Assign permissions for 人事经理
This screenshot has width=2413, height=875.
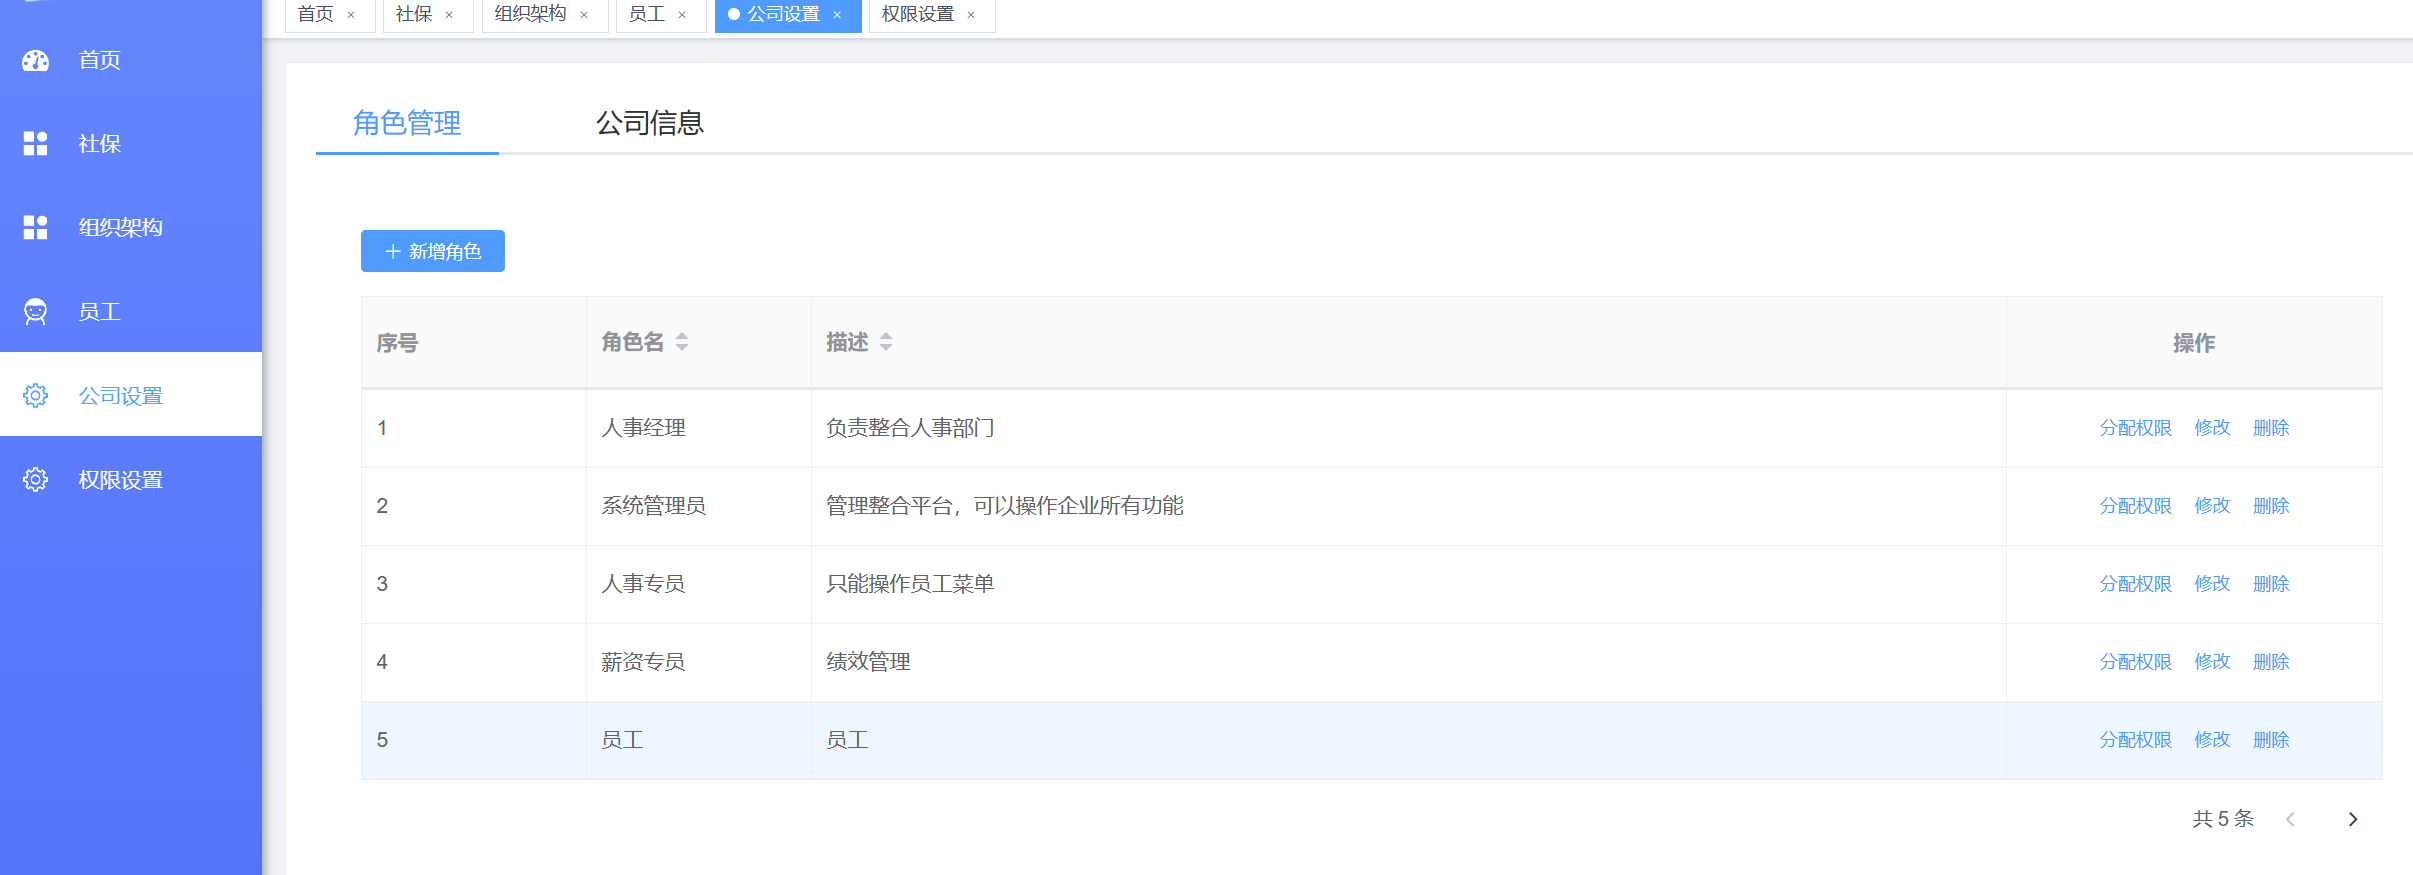tap(2135, 428)
